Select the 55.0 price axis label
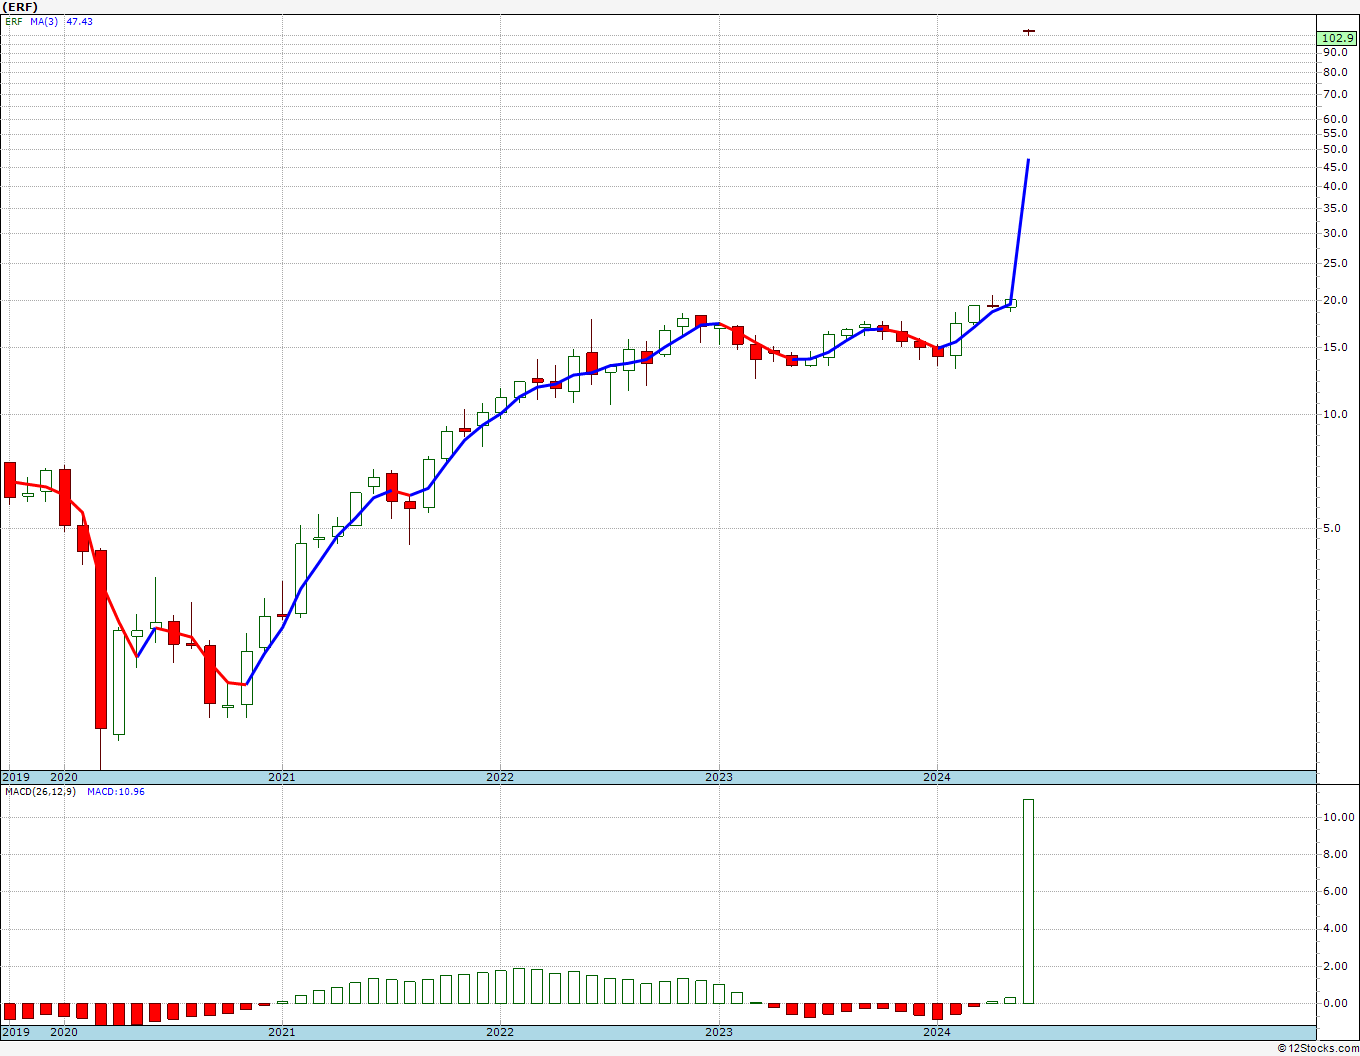The image size is (1360, 1056). 1334,133
